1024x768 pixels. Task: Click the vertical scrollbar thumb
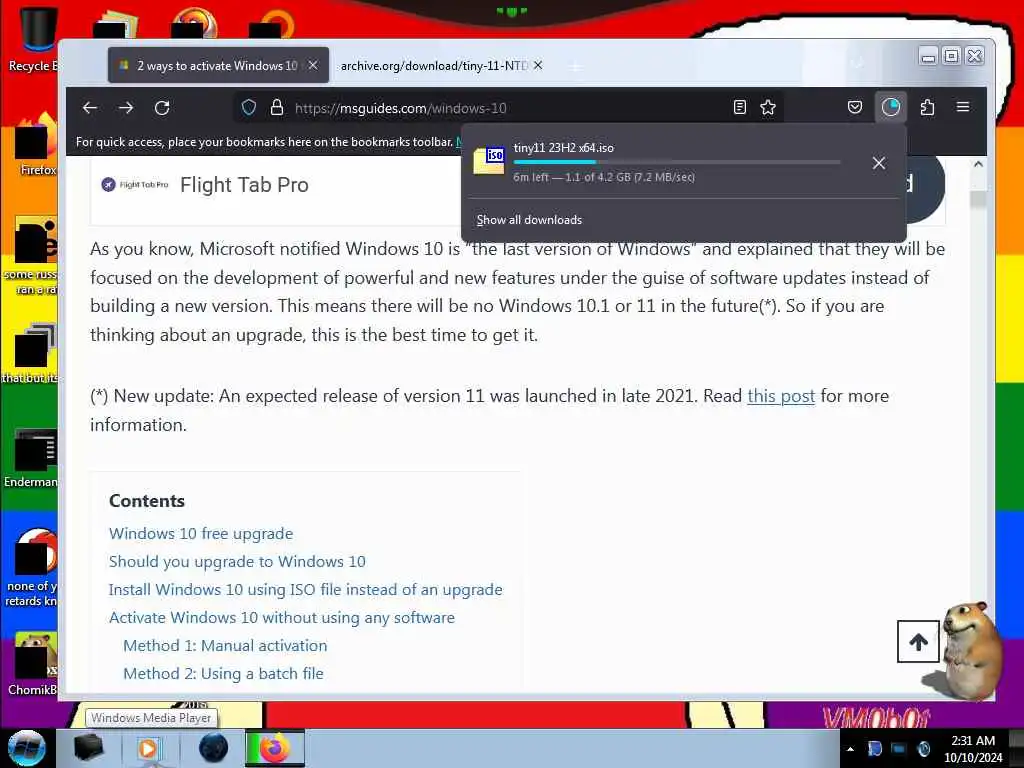pos(978,199)
